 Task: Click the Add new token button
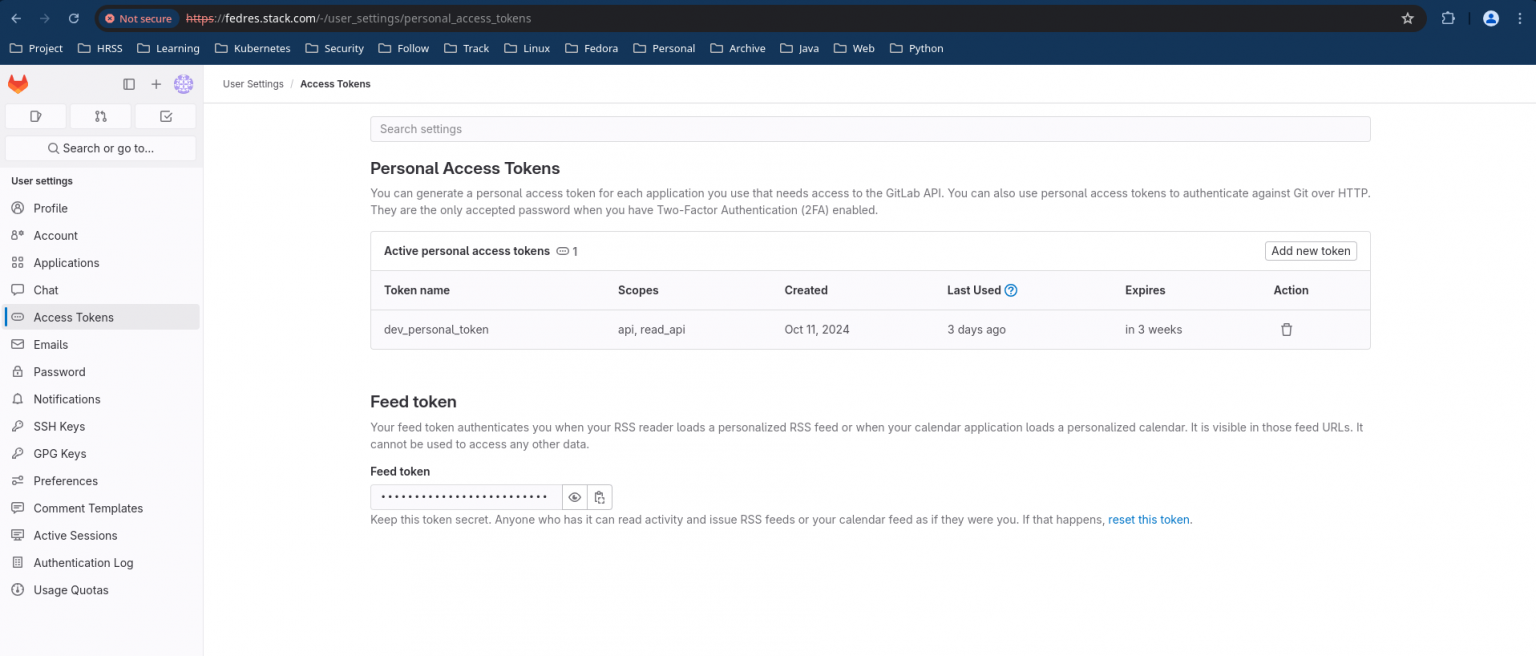(1310, 251)
